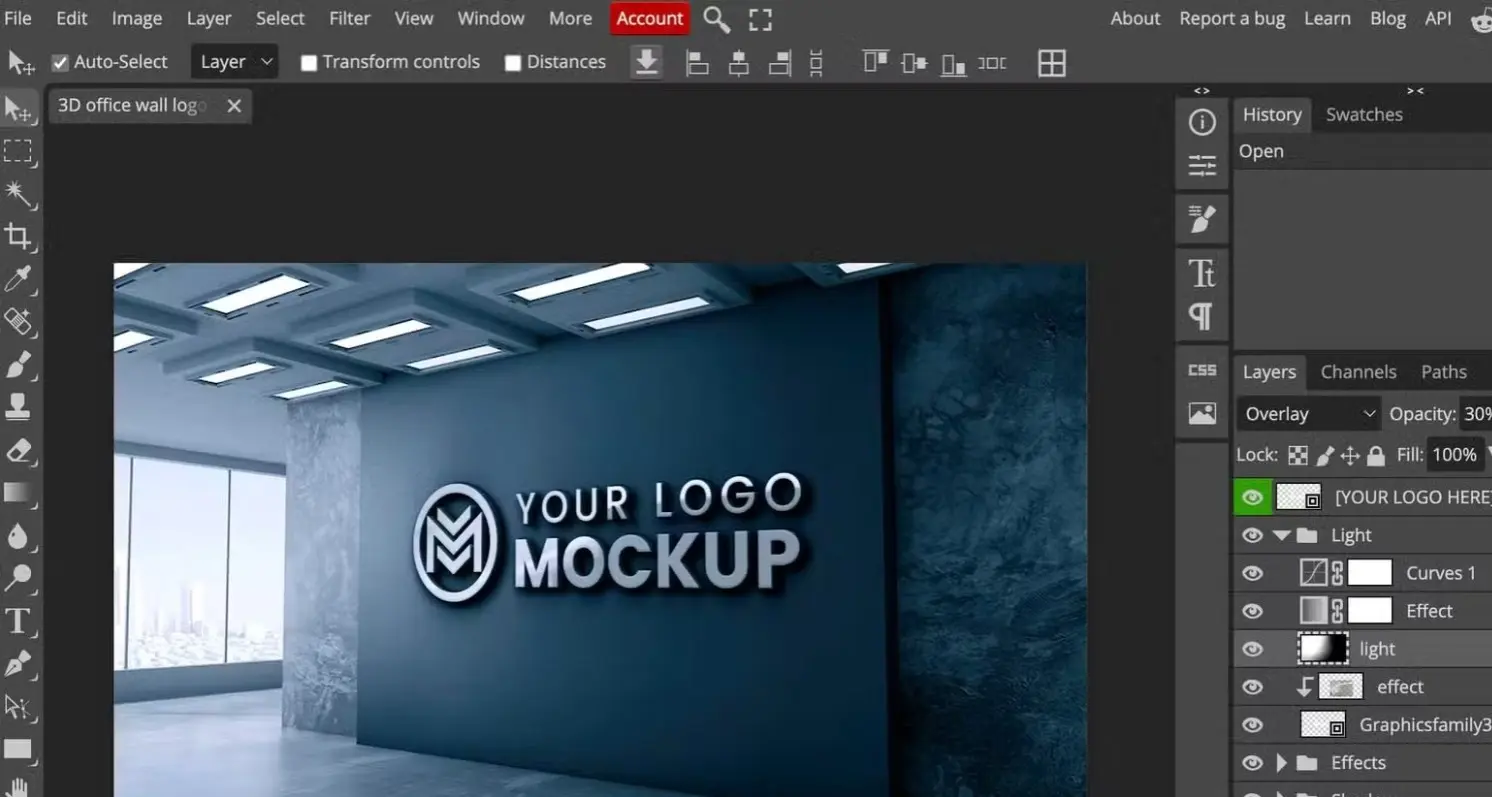Open the Info panel icon

[x=1202, y=122]
